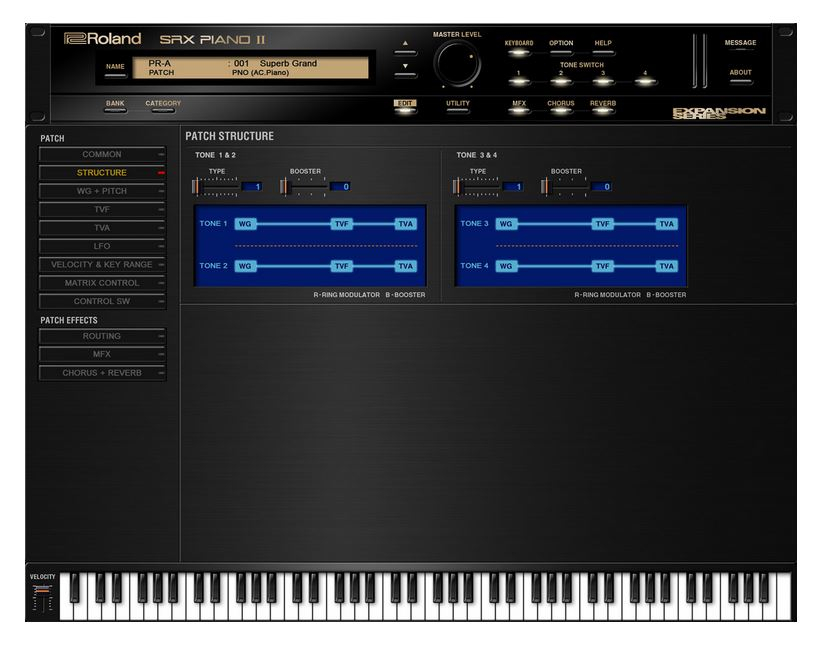Open the MFX page under Patch Effects
Screen dimensions: 822x647
coord(102,354)
